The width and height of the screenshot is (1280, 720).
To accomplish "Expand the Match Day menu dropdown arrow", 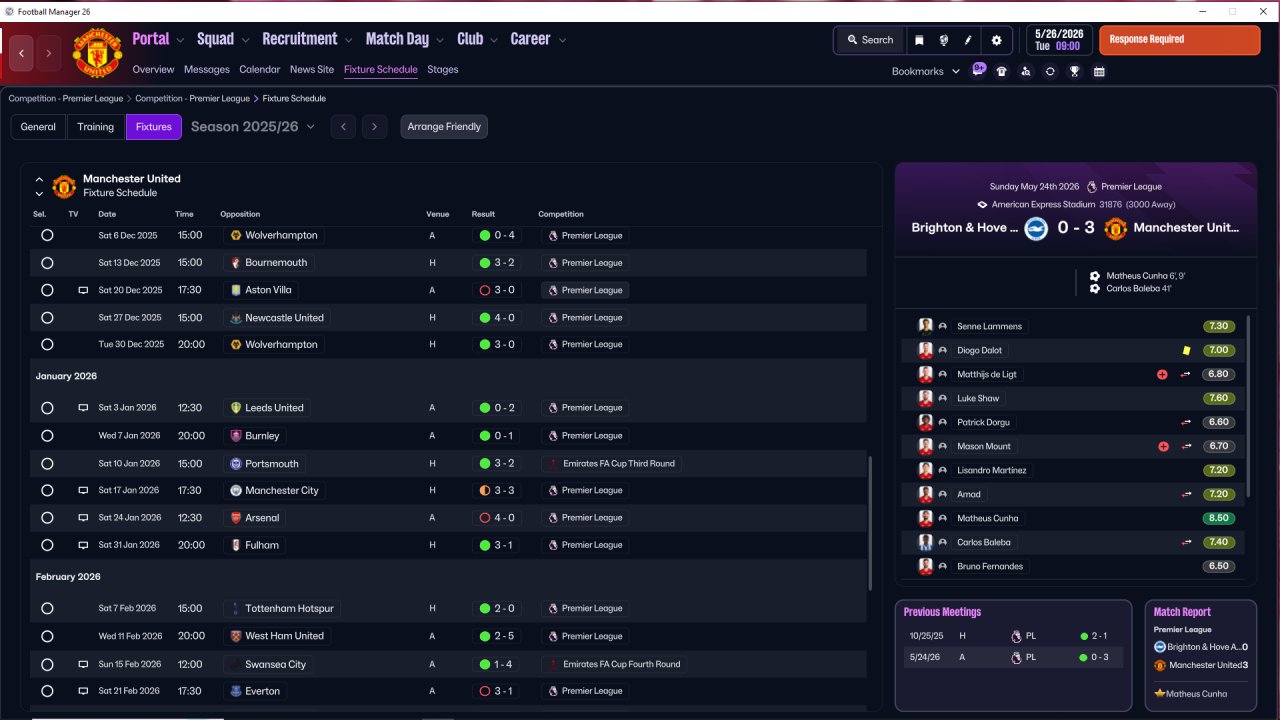I will point(439,41).
